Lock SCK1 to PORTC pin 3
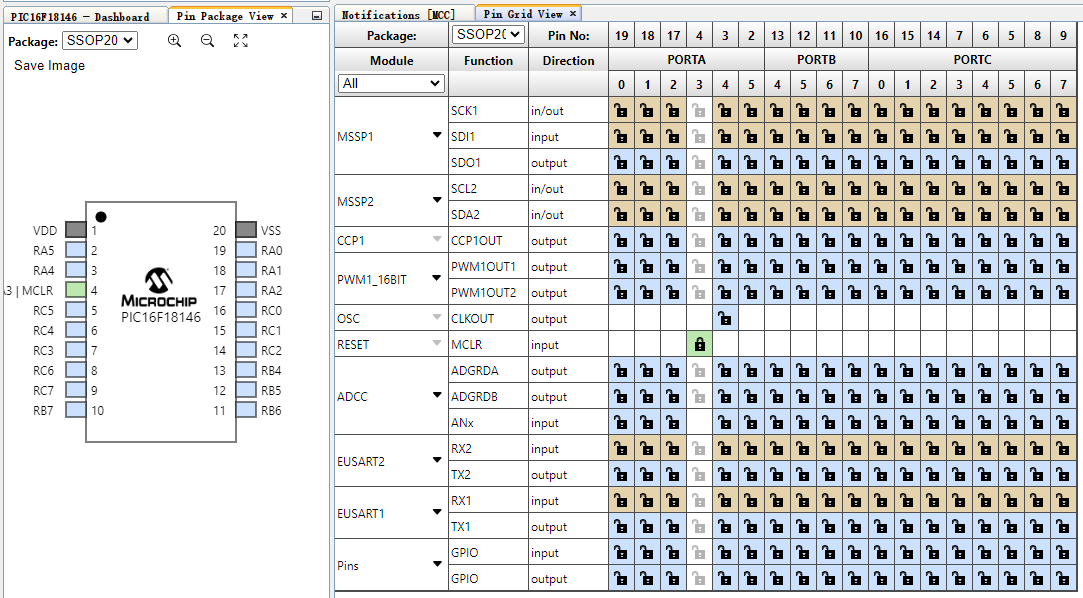This screenshot has width=1083, height=598. [x=959, y=110]
